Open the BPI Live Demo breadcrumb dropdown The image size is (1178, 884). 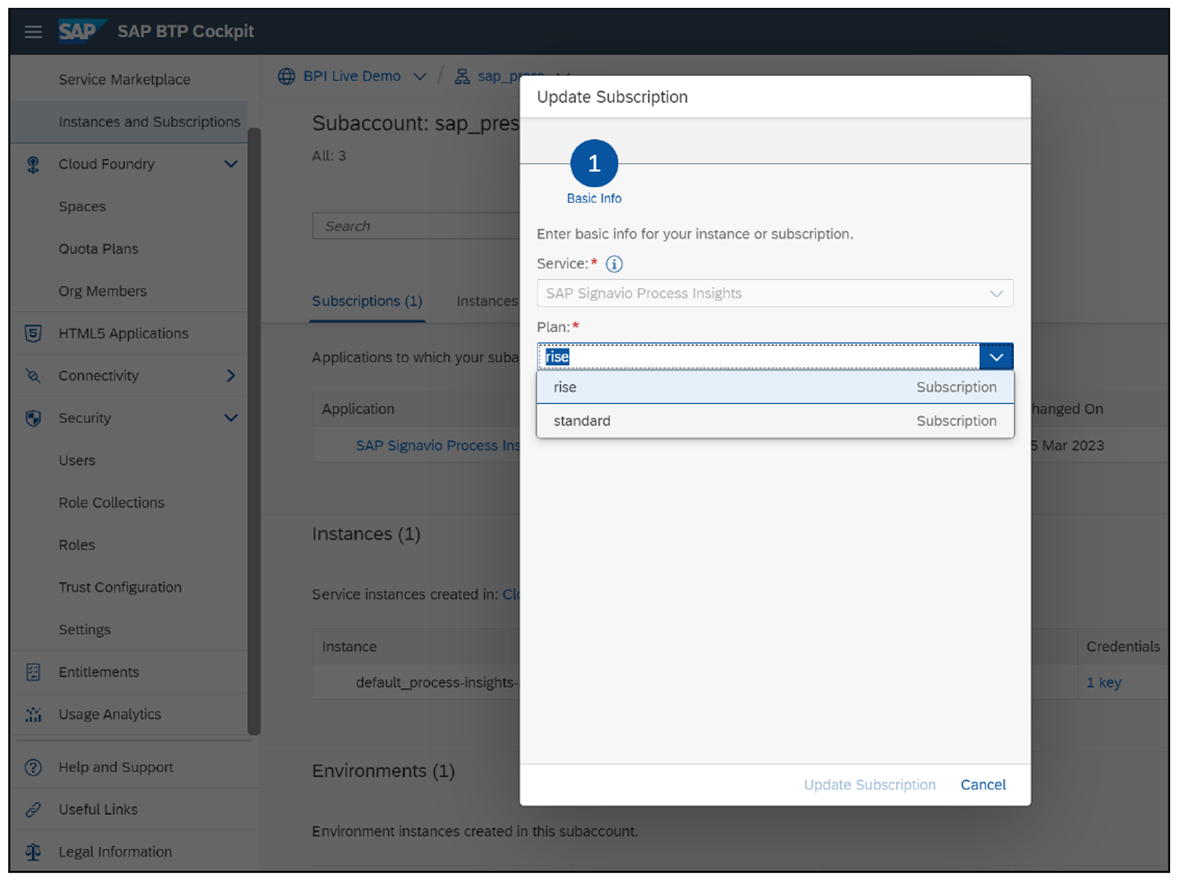(419, 77)
